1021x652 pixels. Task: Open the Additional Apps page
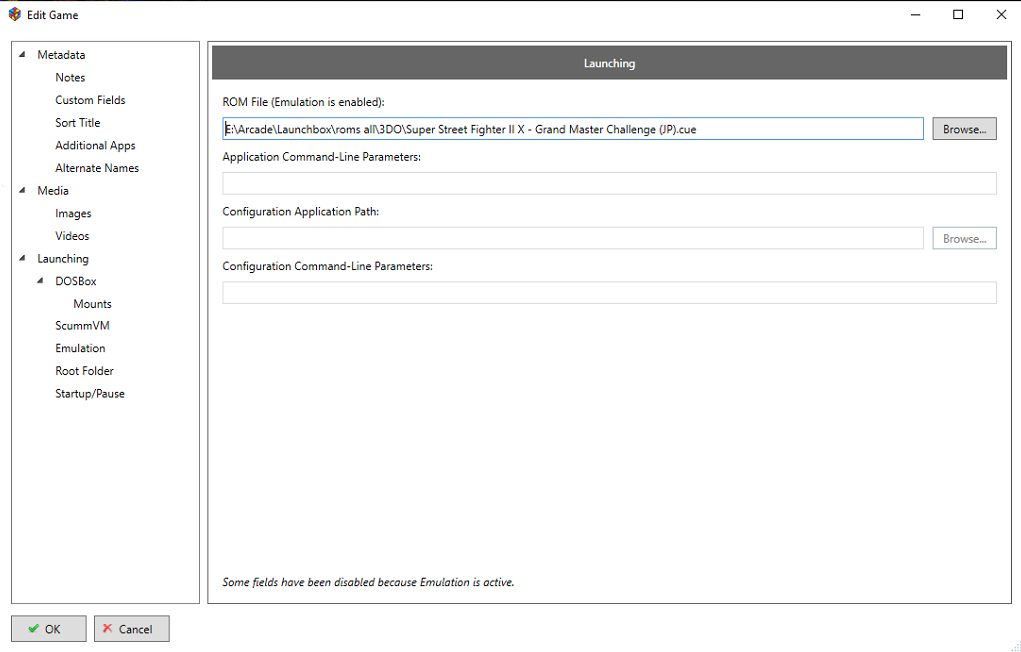(x=95, y=145)
